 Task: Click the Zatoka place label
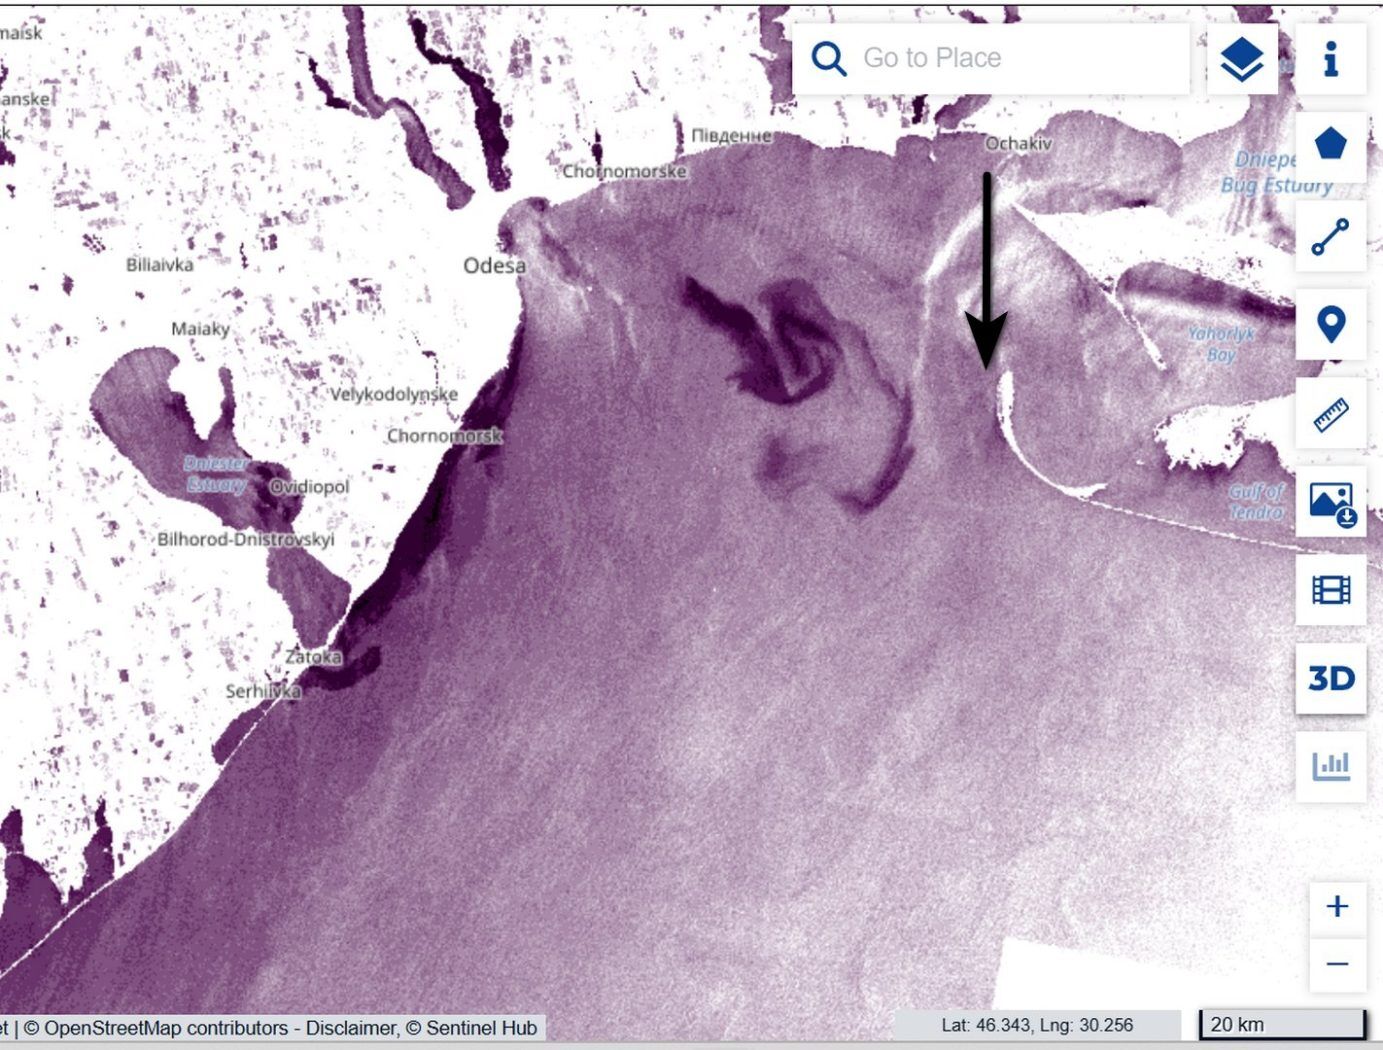tap(313, 656)
